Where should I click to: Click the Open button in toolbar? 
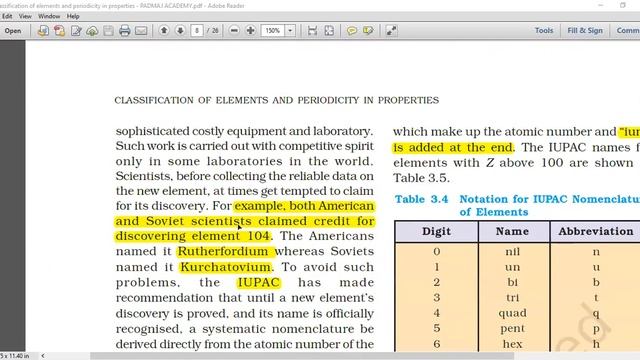[x=13, y=31]
